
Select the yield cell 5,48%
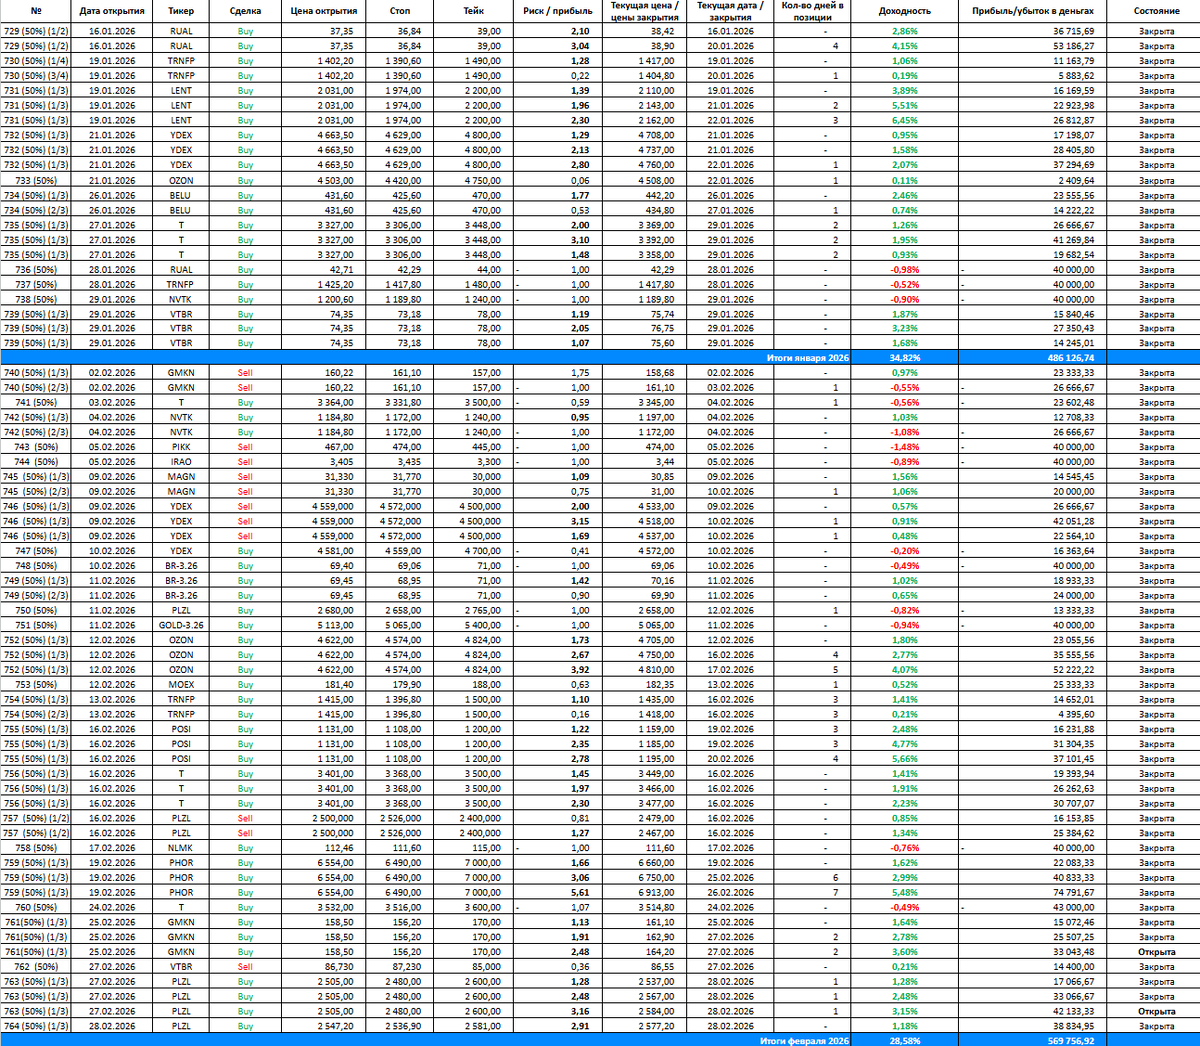(904, 892)
